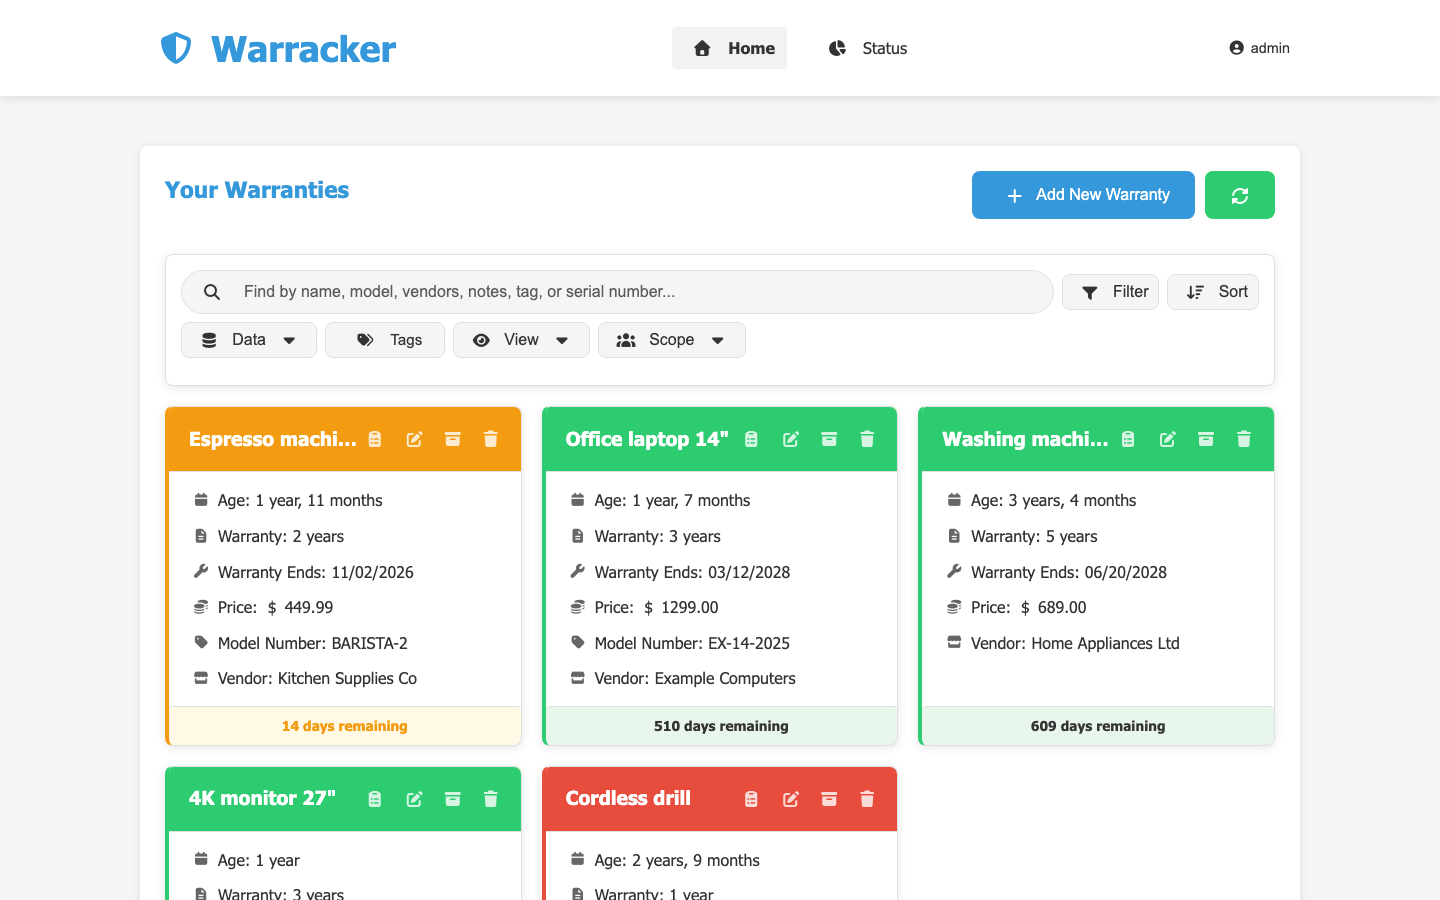
Task: Focus the warranty search field
Action: (617, 292)
